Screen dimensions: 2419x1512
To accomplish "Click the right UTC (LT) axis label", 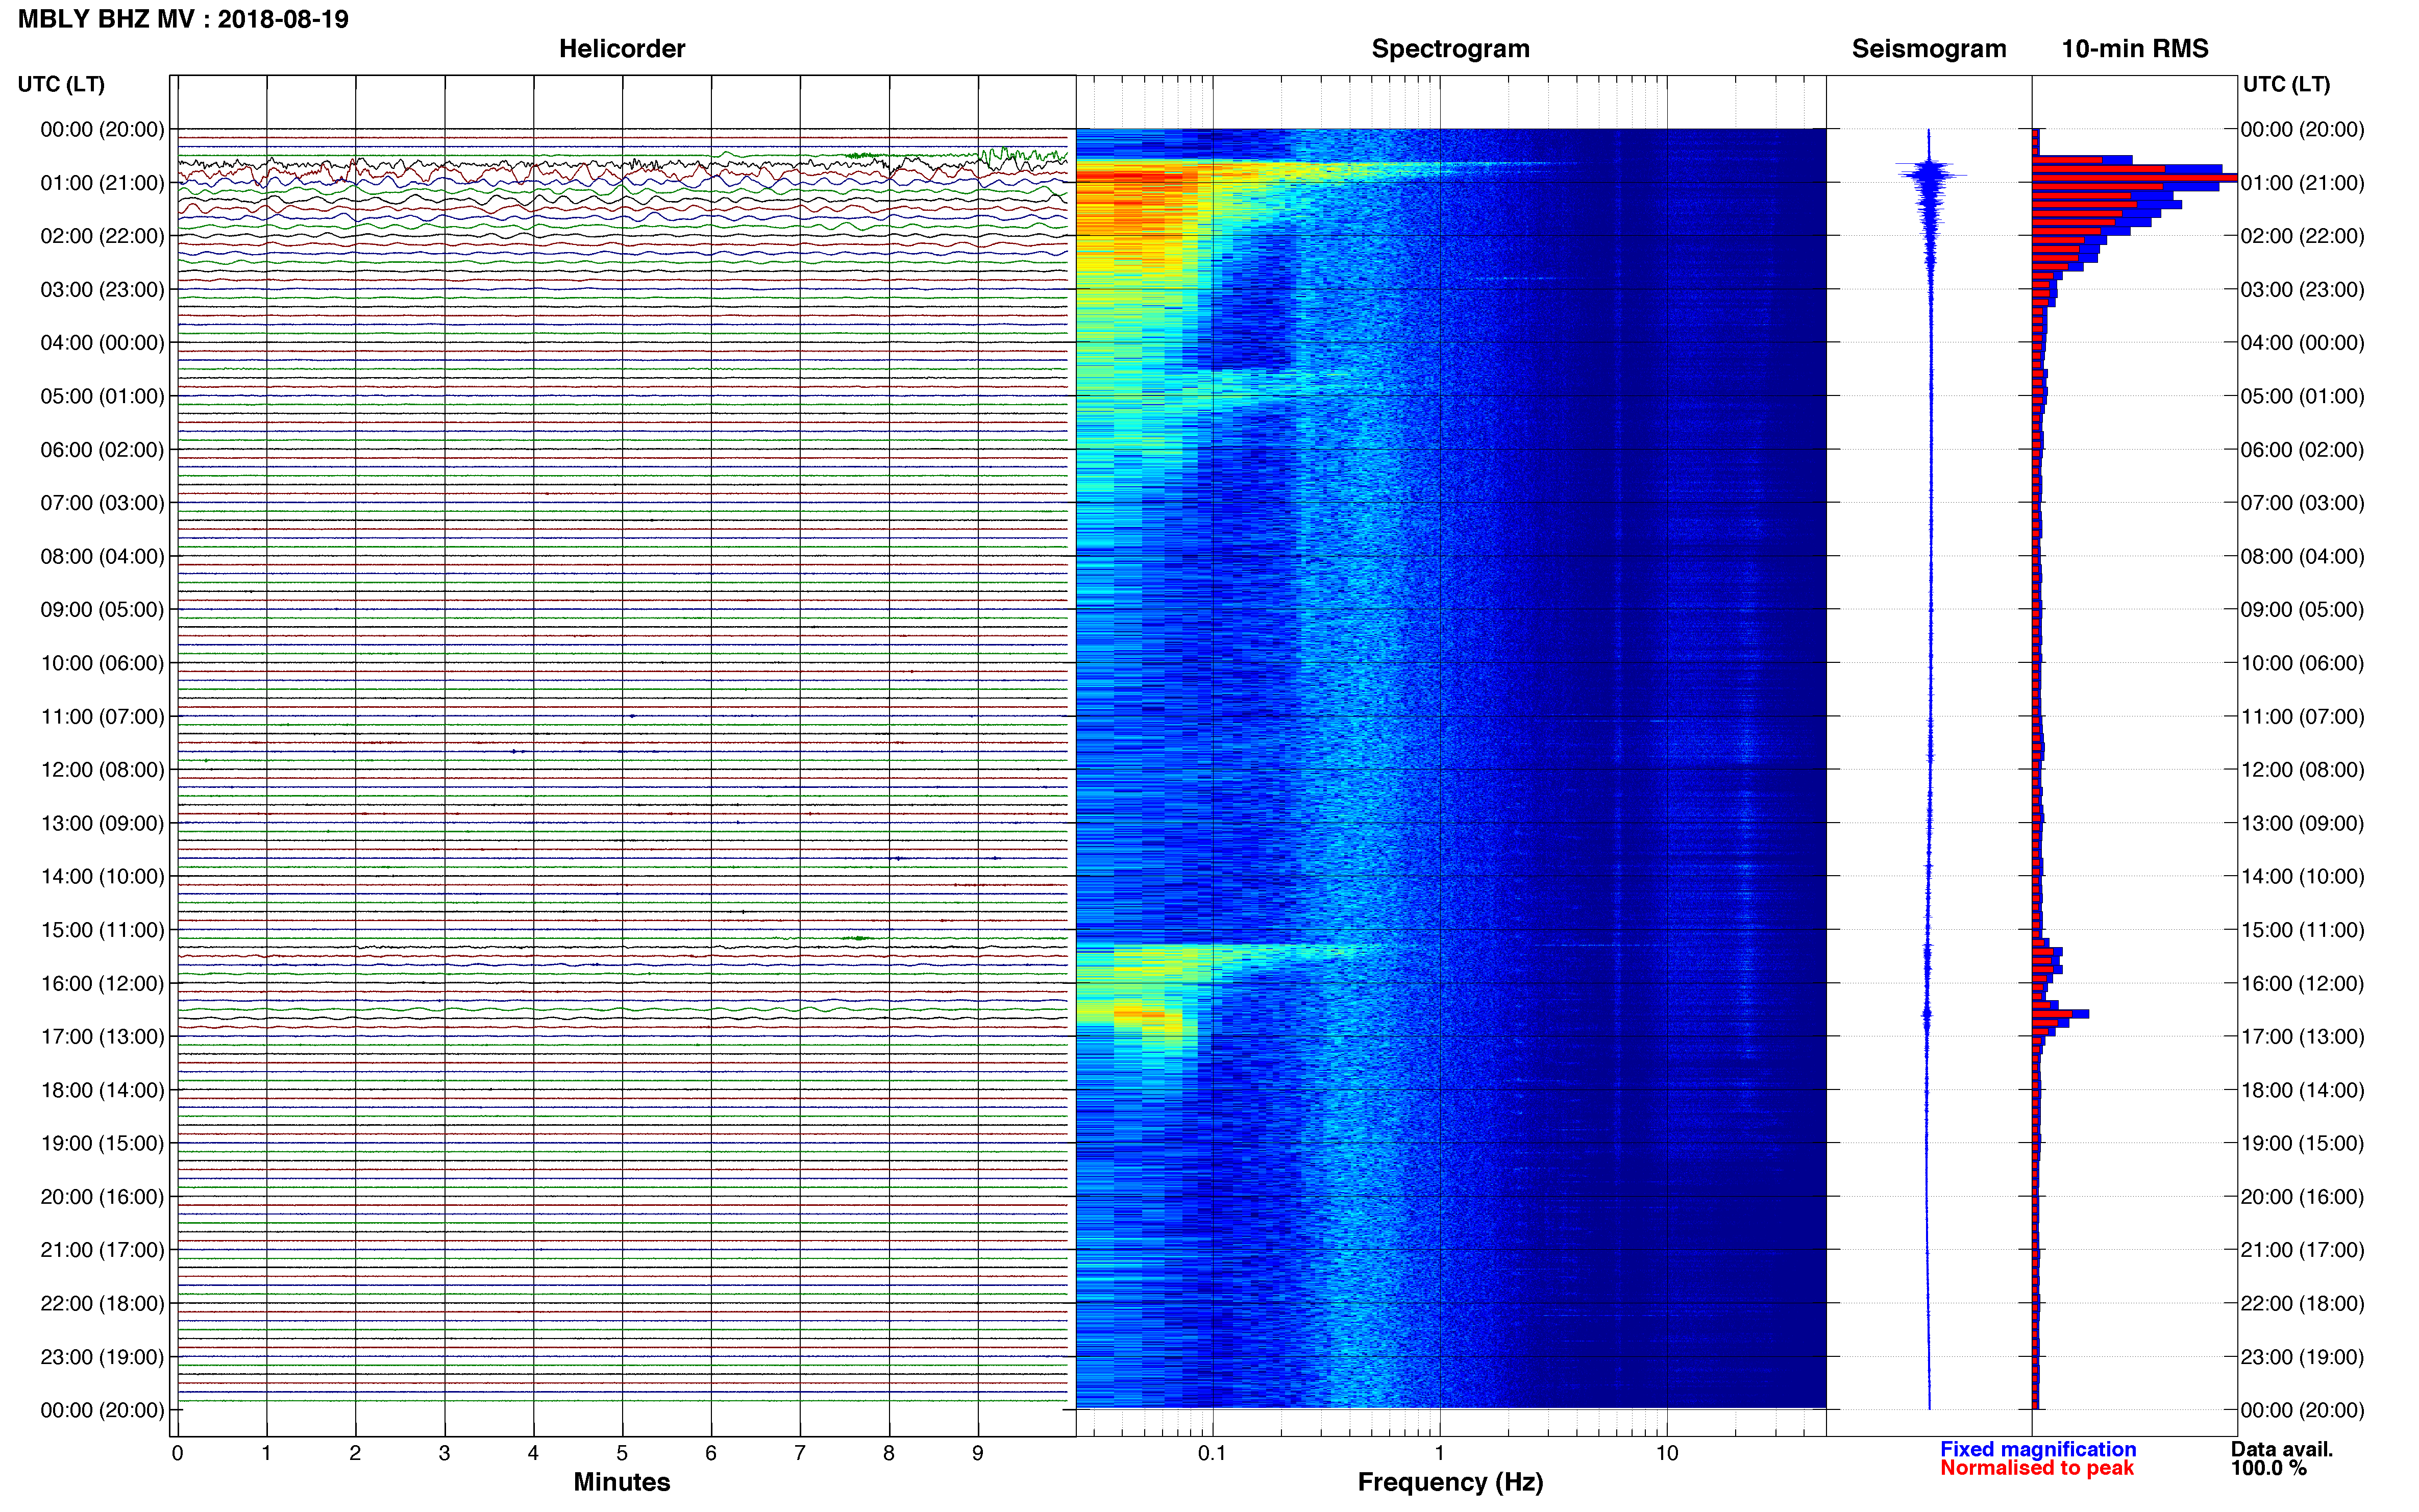I will click(x=2286, y=84).
